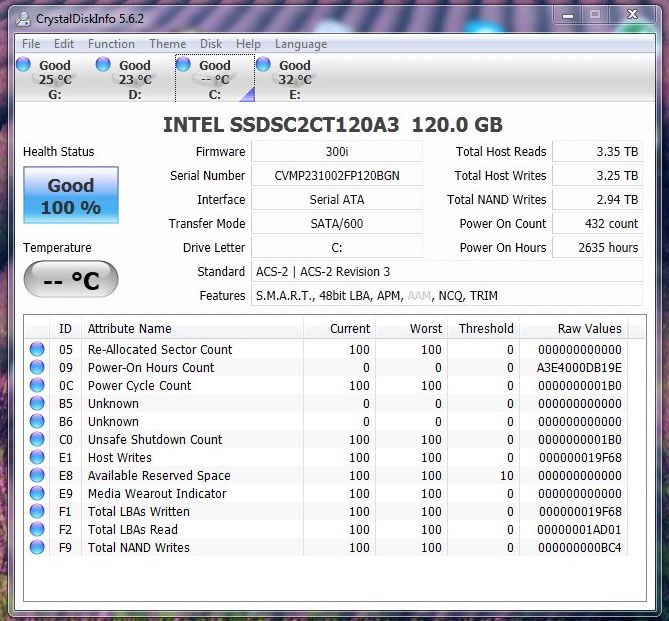Click status orb of Available Reserved Space
This screenshot has width=669, height=621.
click(37, 475)
